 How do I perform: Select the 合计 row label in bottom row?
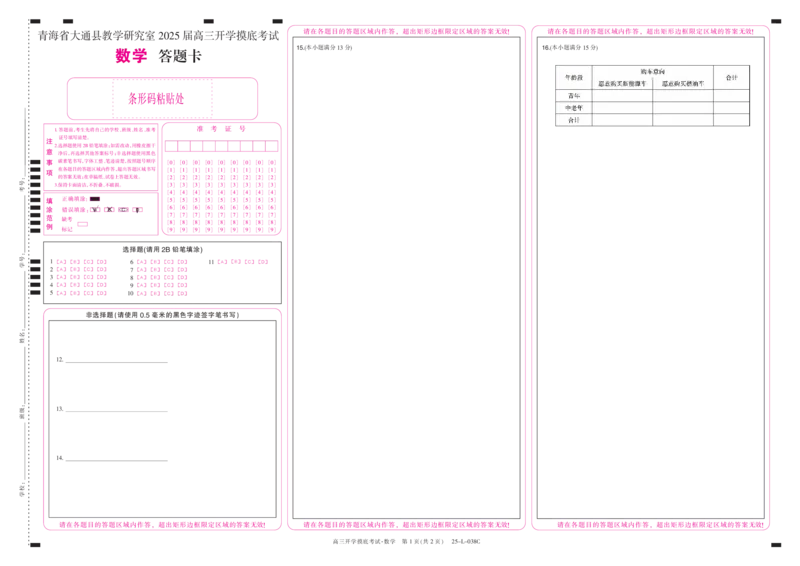(572, 120)
